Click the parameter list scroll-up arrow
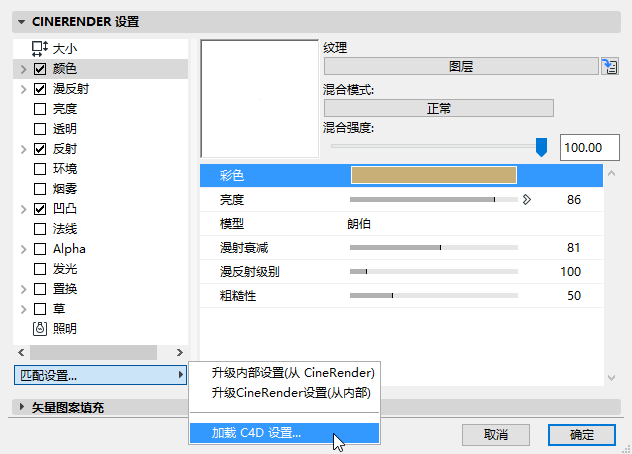Screen dimensions: 632x454 coord(611,173)
